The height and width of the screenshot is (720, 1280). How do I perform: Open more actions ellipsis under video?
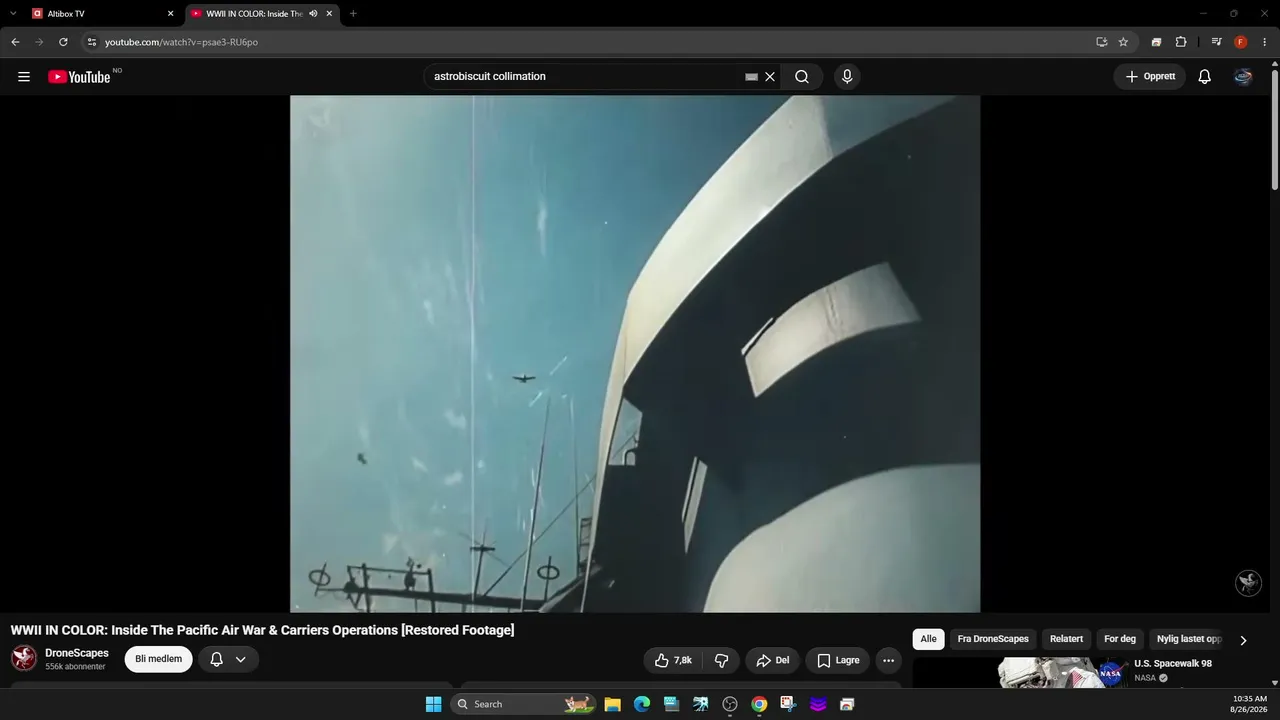(888, 660)
